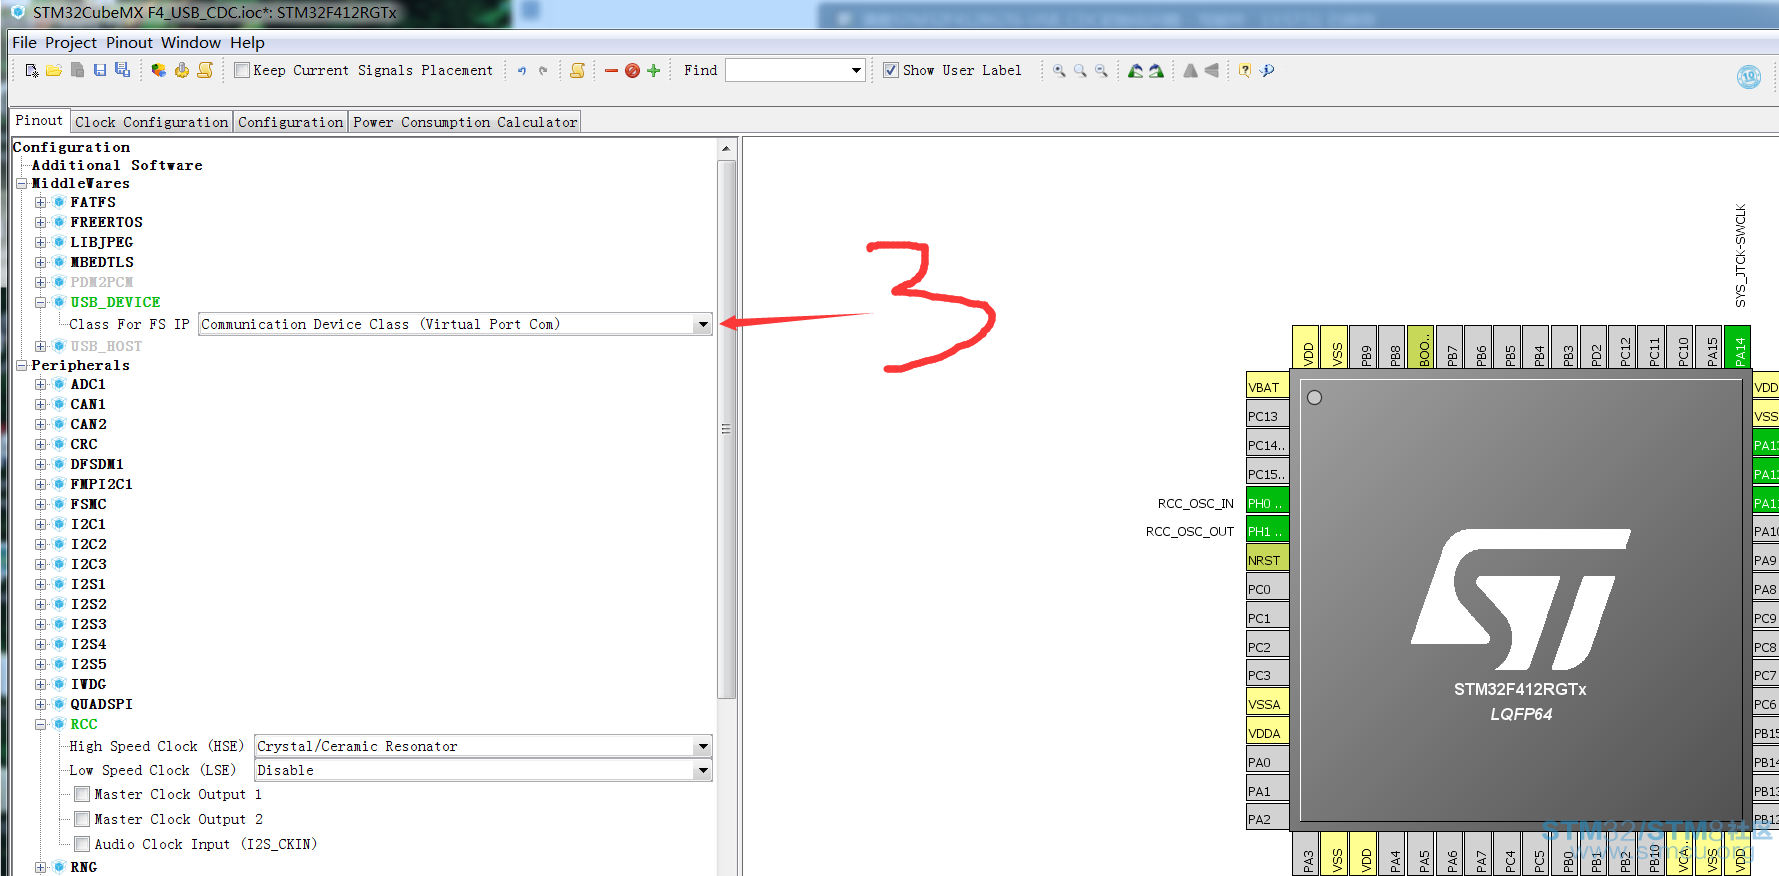Image resolution: width=1779 pixels, height=876 pixels.
Task: Collapse the USB_DEVICE tree node
Action: (40, 302)
